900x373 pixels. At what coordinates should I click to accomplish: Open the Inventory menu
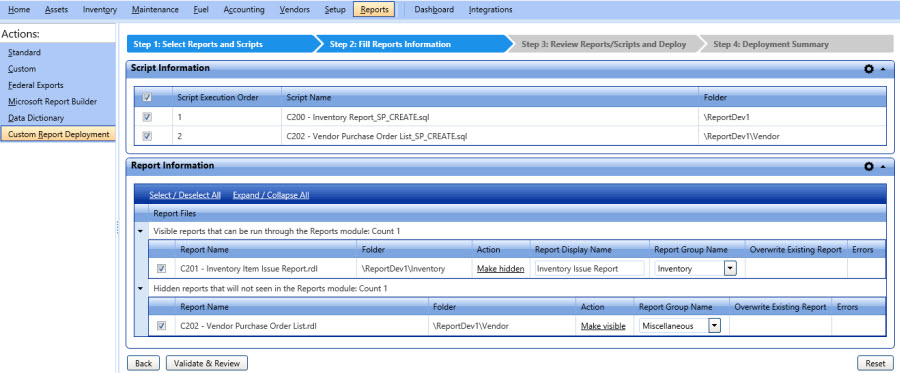[100, 10]
